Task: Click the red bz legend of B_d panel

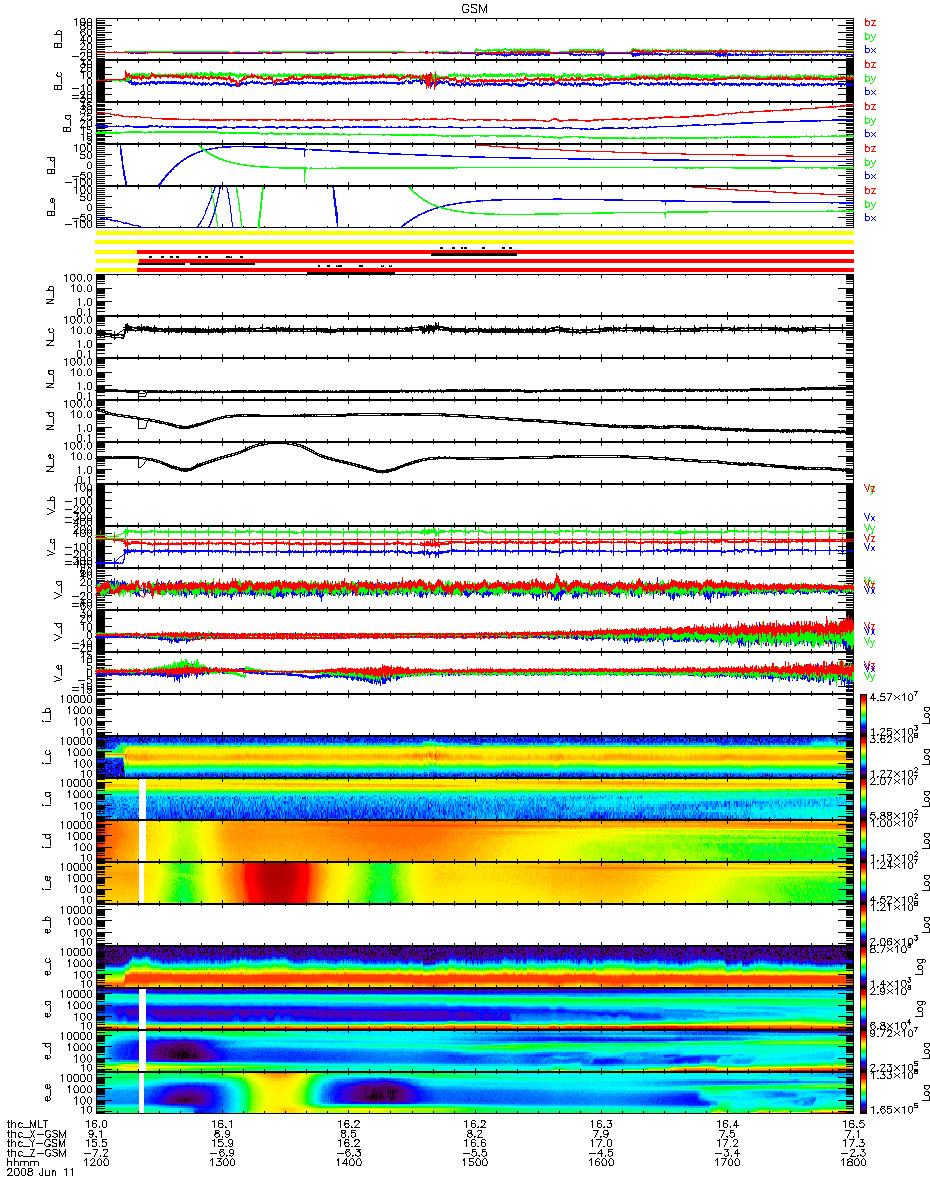Action: (869, 148)
